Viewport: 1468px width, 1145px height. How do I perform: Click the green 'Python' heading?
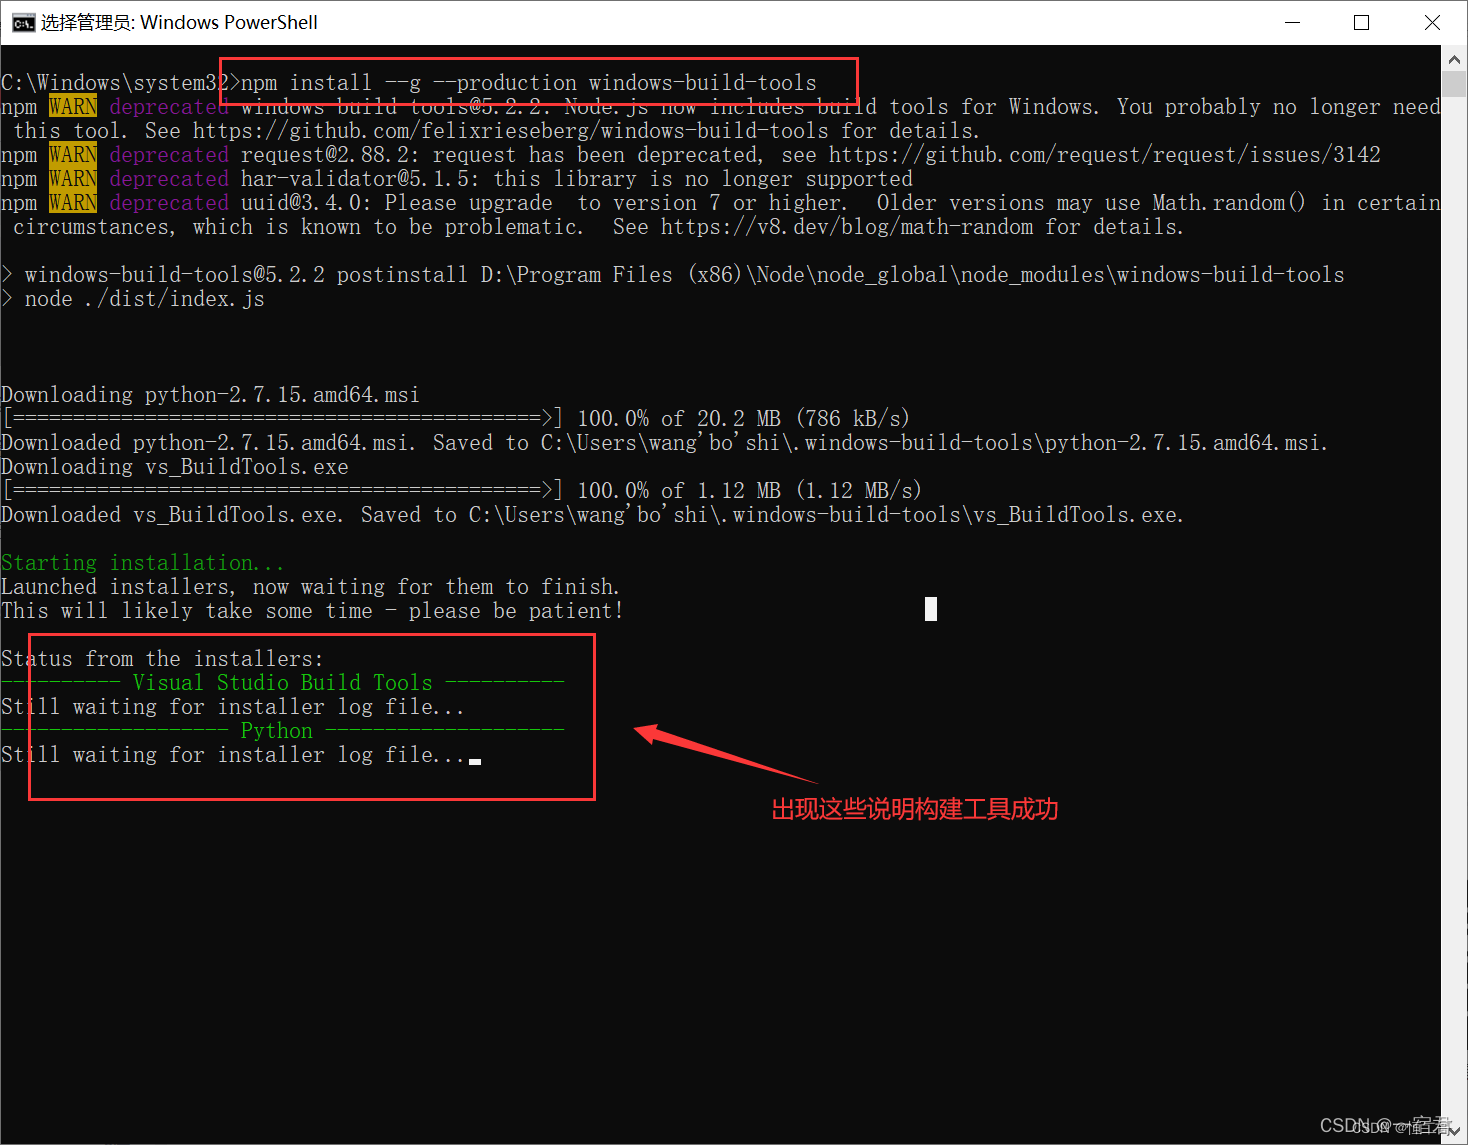(x=277, y=731)
